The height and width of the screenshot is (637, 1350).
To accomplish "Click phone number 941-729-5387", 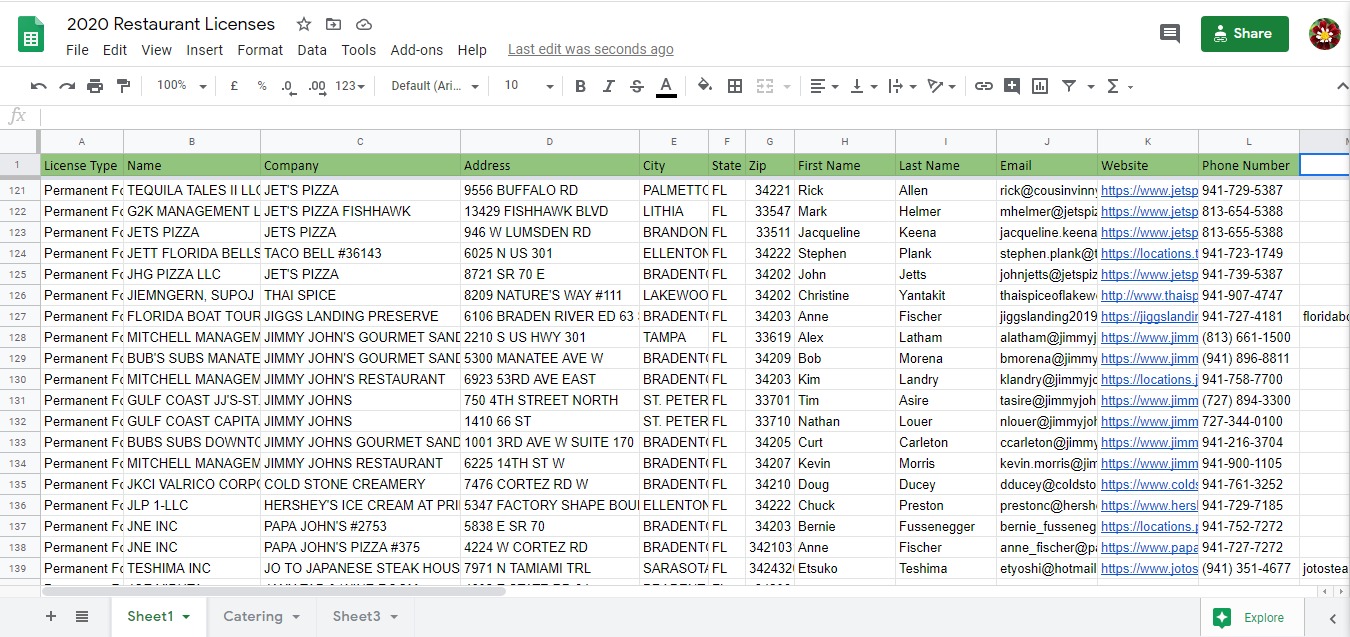I will (1249, 190).
